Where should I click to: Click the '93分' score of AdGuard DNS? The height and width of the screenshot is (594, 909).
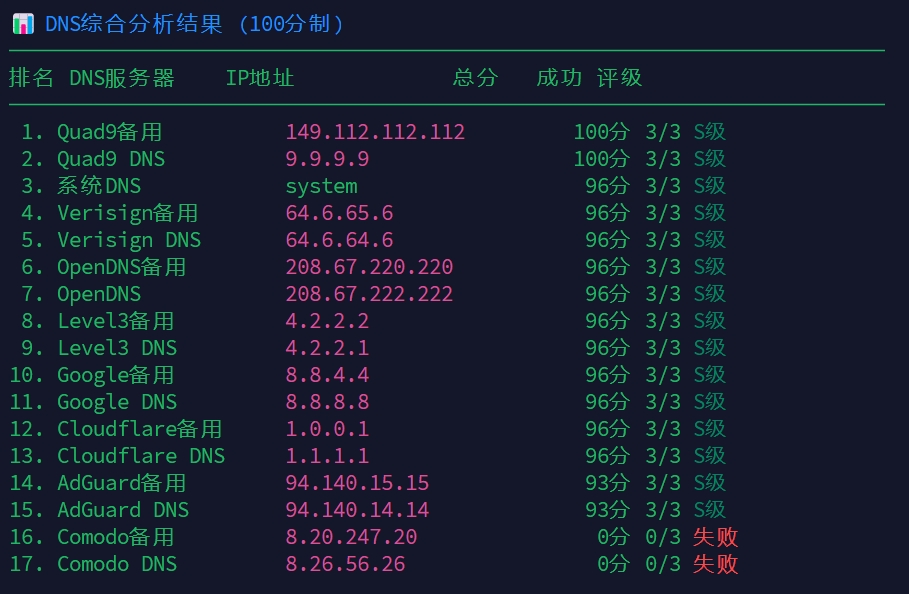click(608, 511)
